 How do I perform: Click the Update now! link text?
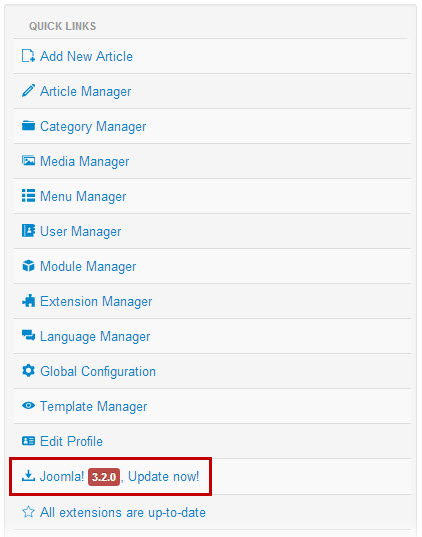tap(164, 476)
